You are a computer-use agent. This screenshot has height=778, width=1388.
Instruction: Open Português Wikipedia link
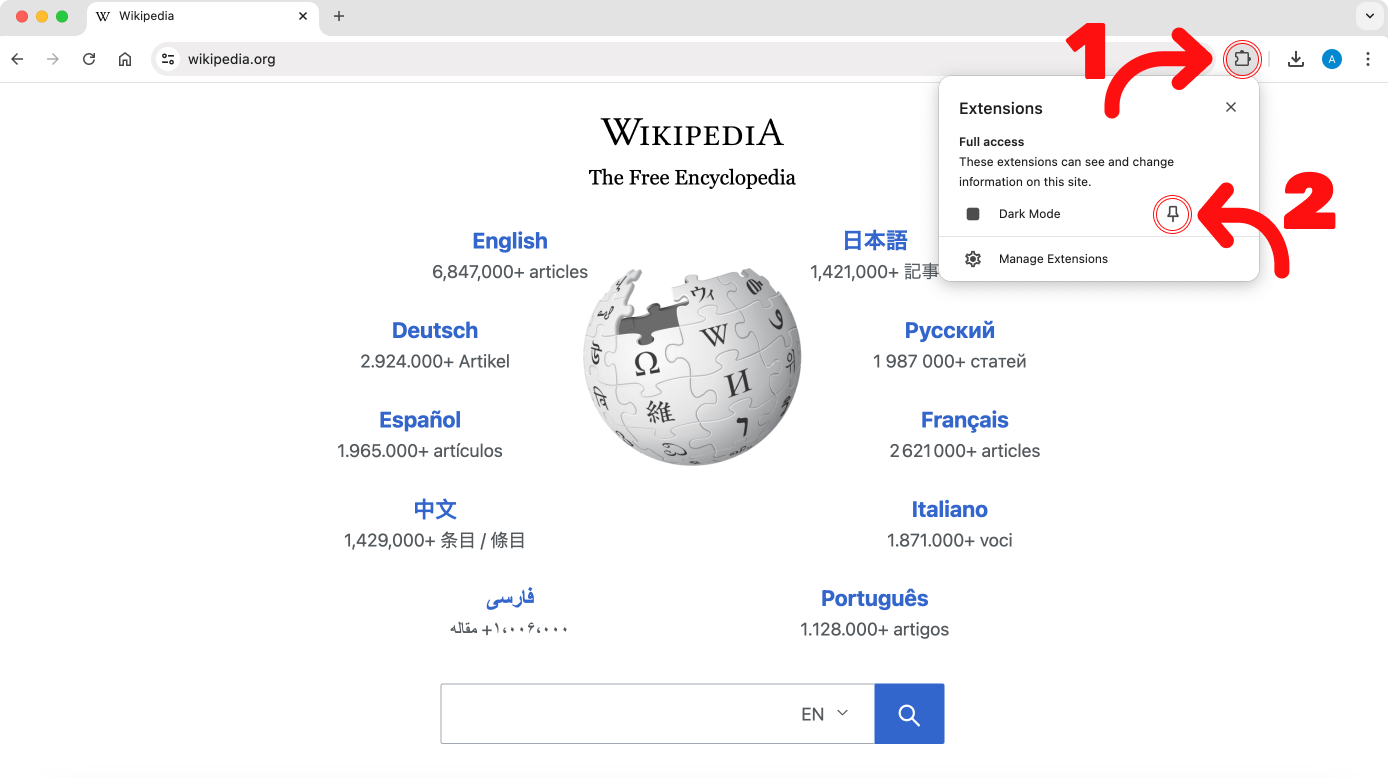(875, 598)
